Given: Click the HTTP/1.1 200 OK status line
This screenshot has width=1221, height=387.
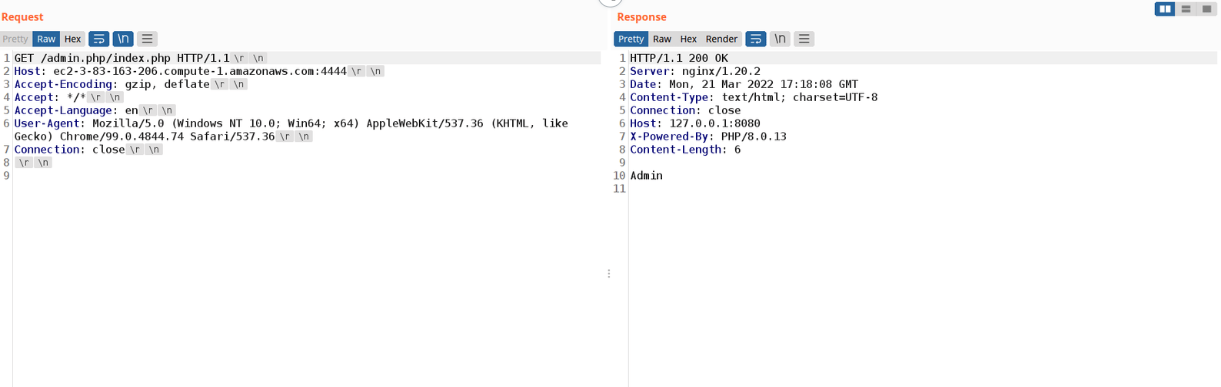Looking at the screenshot, I should (x=679, y=59).
